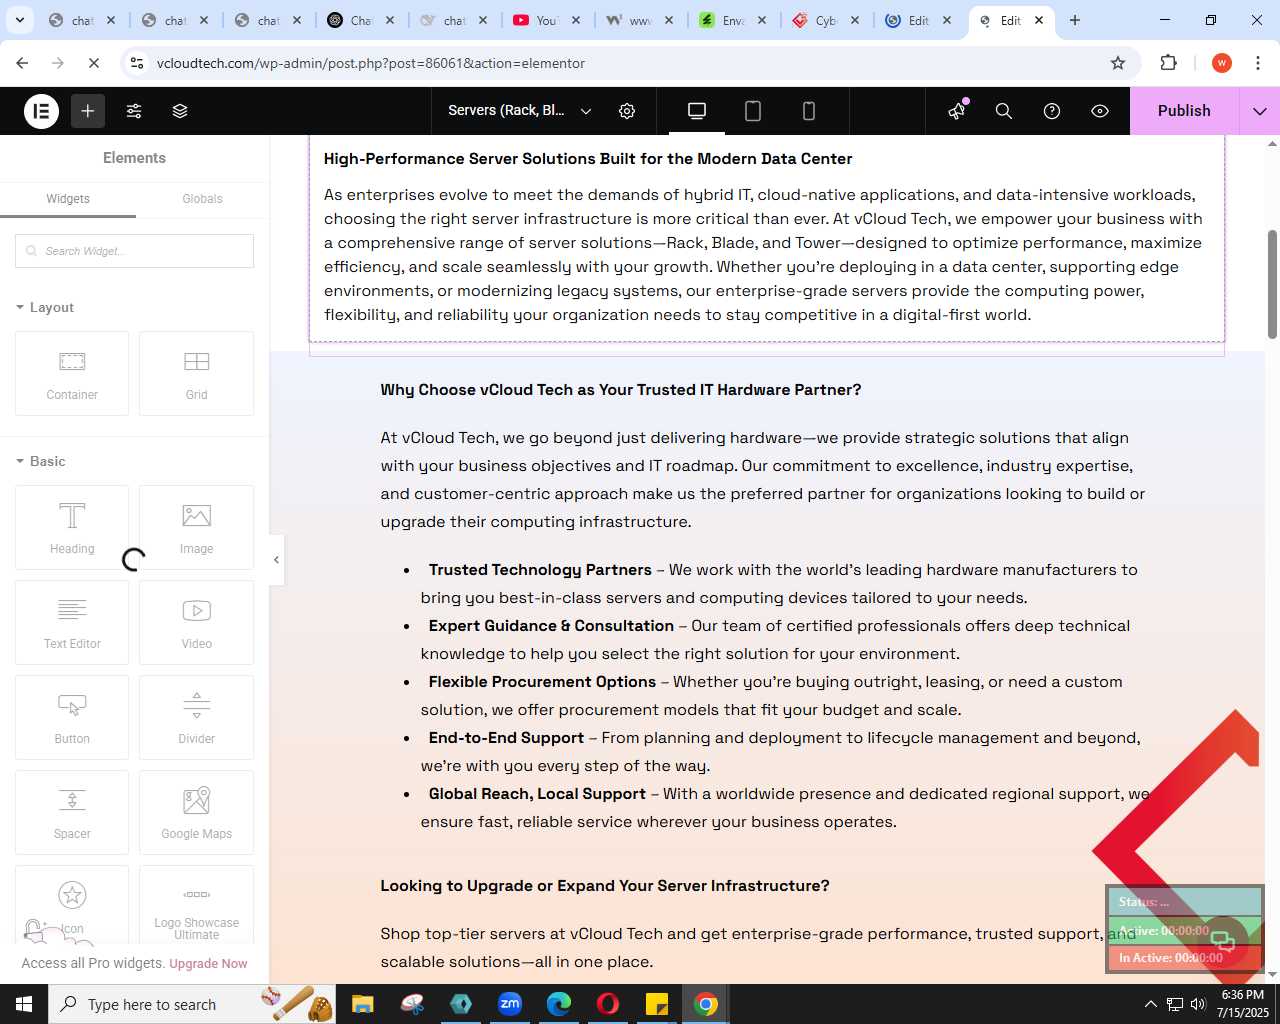The height and width of the screenshot is (1024, 1280).
Task: Collapse the Layout section
Action: coord(45,307)
